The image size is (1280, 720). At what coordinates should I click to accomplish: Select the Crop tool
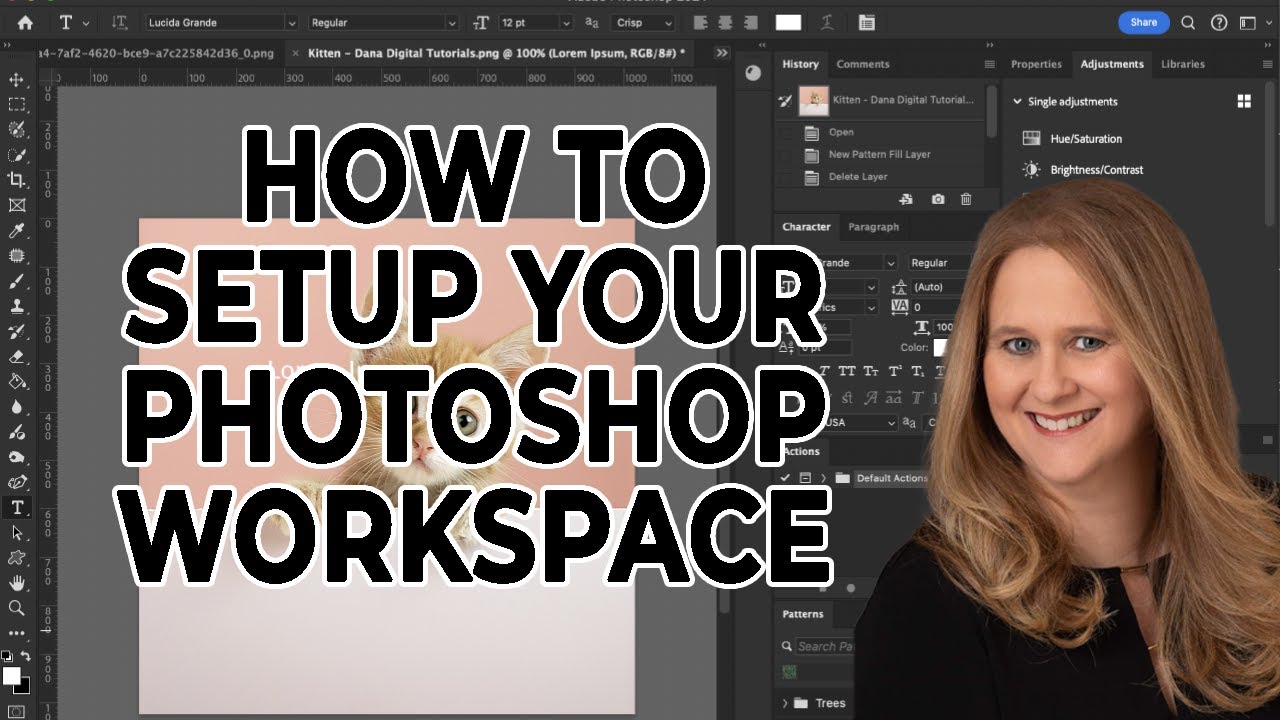point(16,180)
